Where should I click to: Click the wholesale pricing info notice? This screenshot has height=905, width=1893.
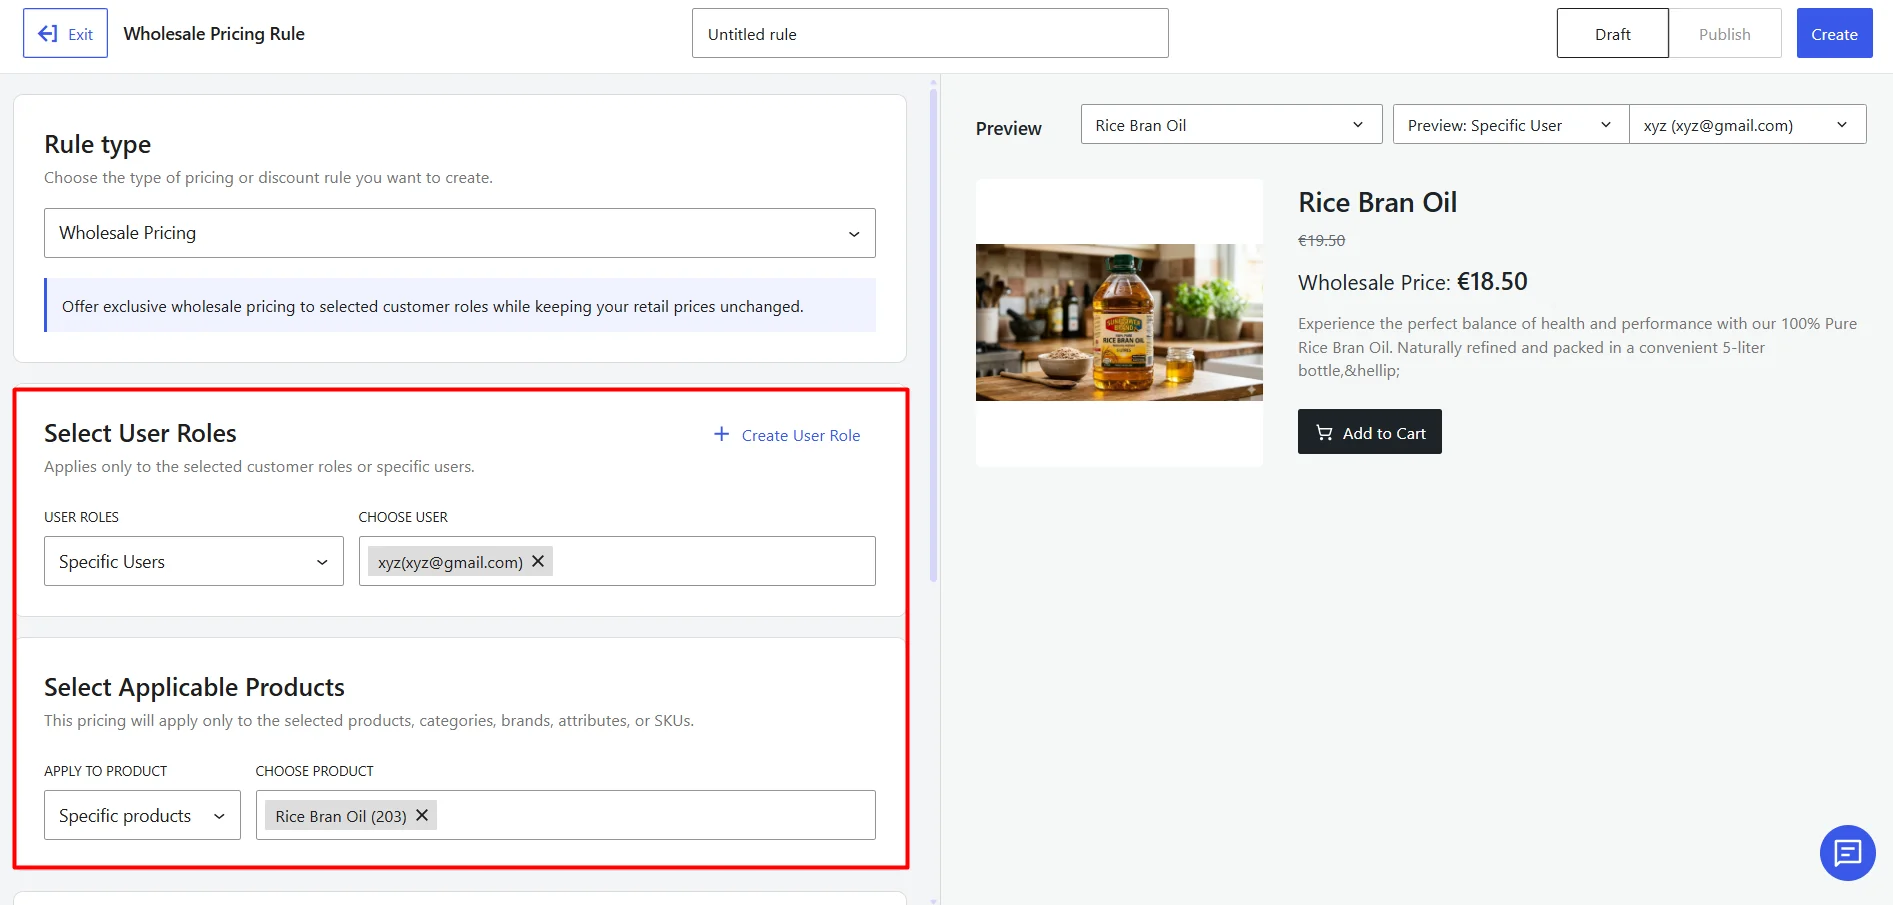click(460, 305)
